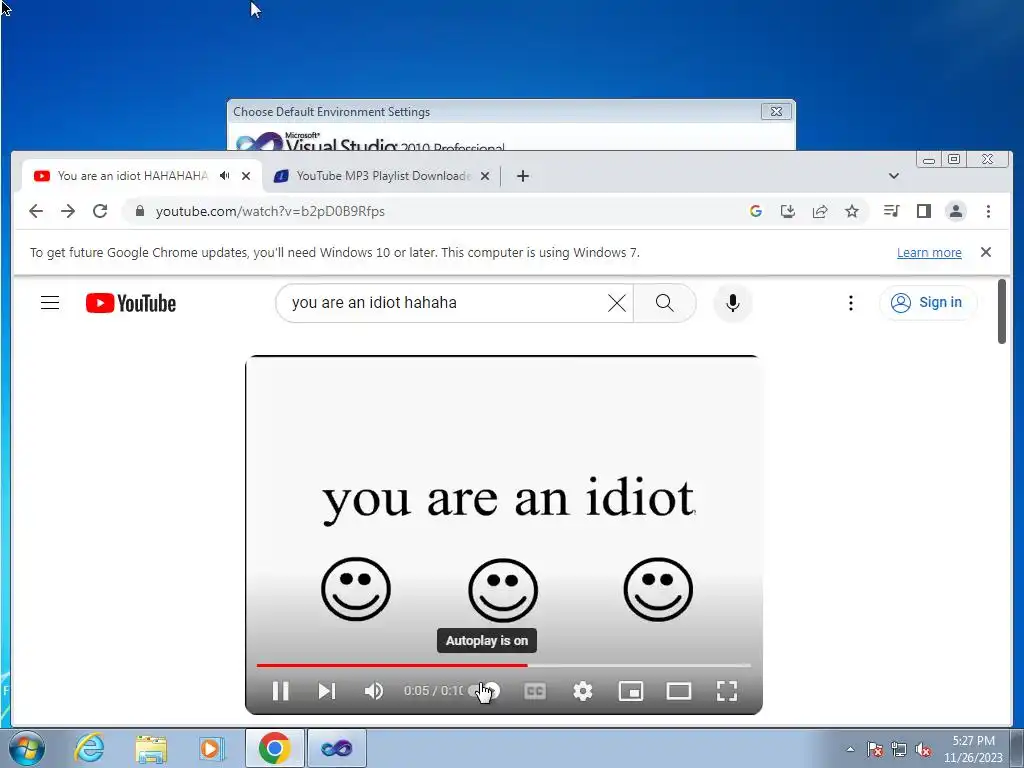Screen dimensions: 1024x768
Task: Mute the video player volume
Action: click(374, 691)
